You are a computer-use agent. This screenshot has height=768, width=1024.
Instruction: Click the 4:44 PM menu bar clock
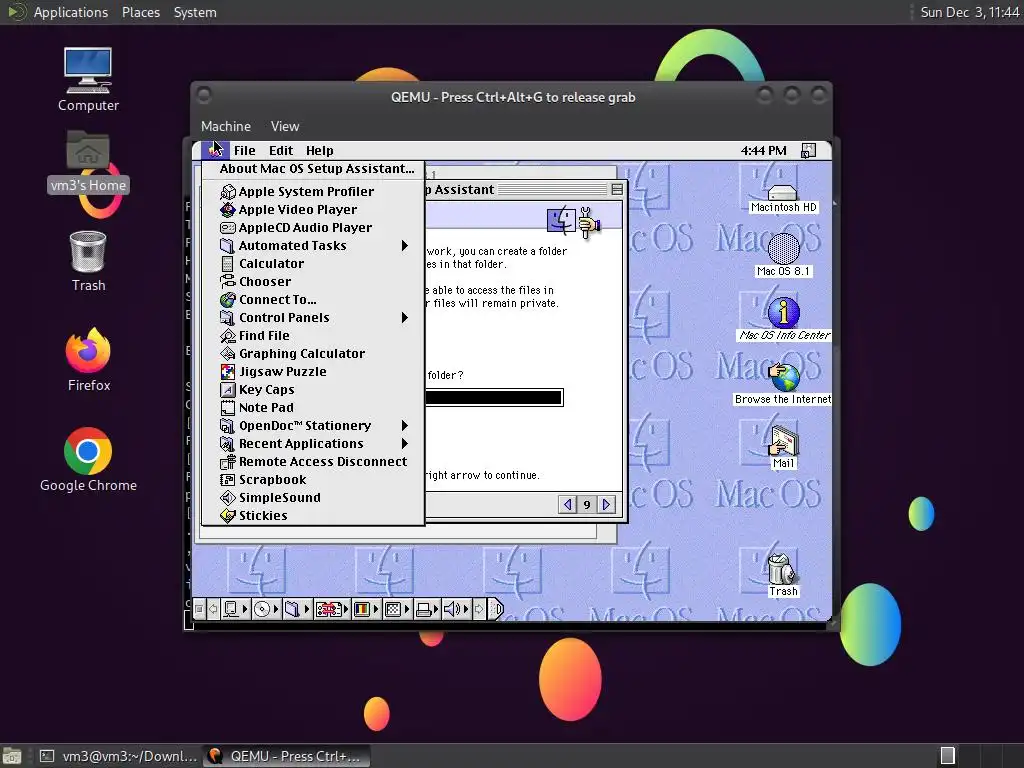pos(763,151)
